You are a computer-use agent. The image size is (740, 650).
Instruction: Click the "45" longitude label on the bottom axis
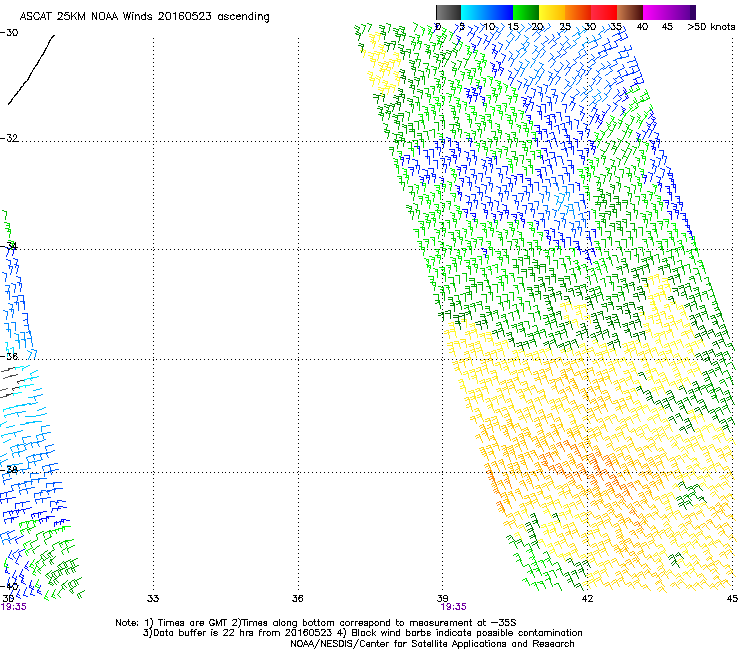[x=732, y=599]
